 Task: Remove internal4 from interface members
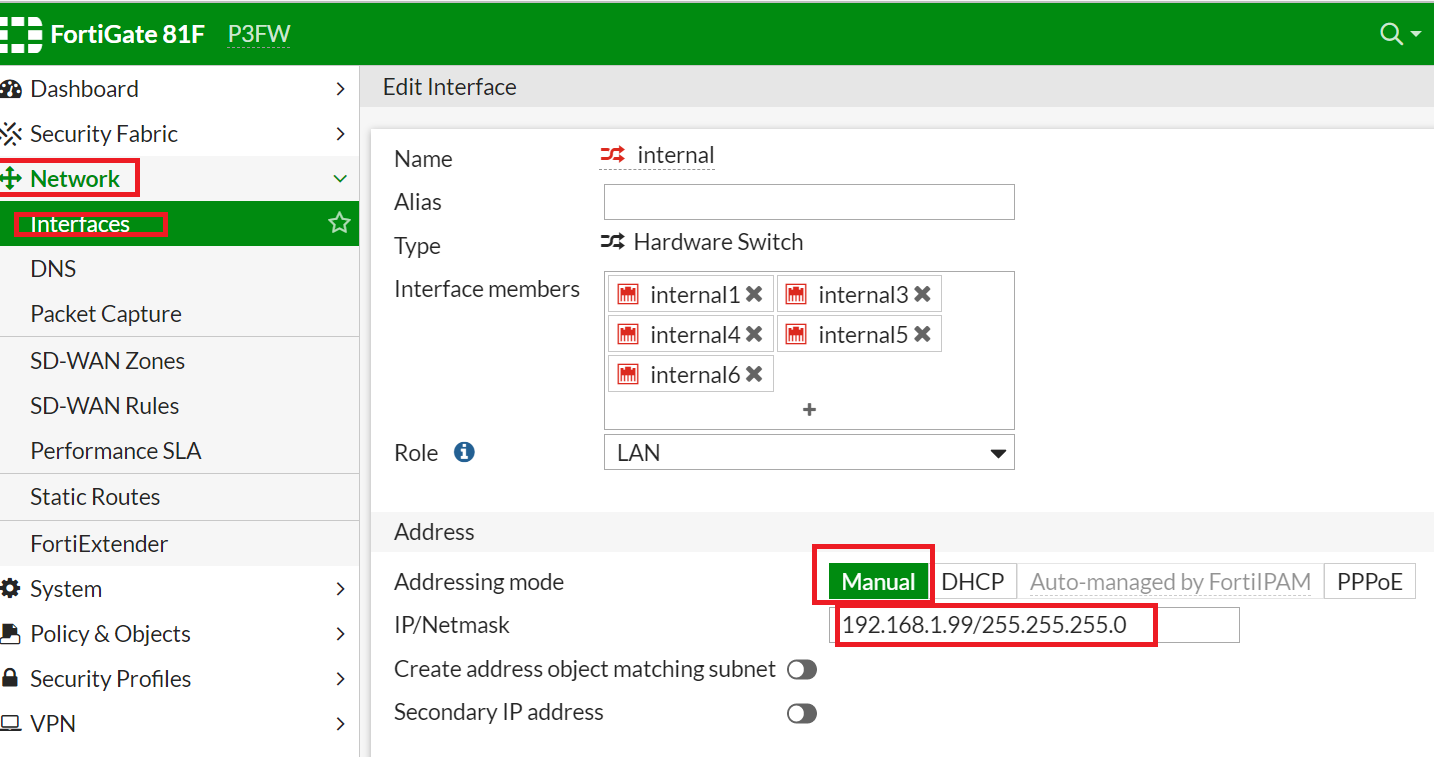(754, 334)
